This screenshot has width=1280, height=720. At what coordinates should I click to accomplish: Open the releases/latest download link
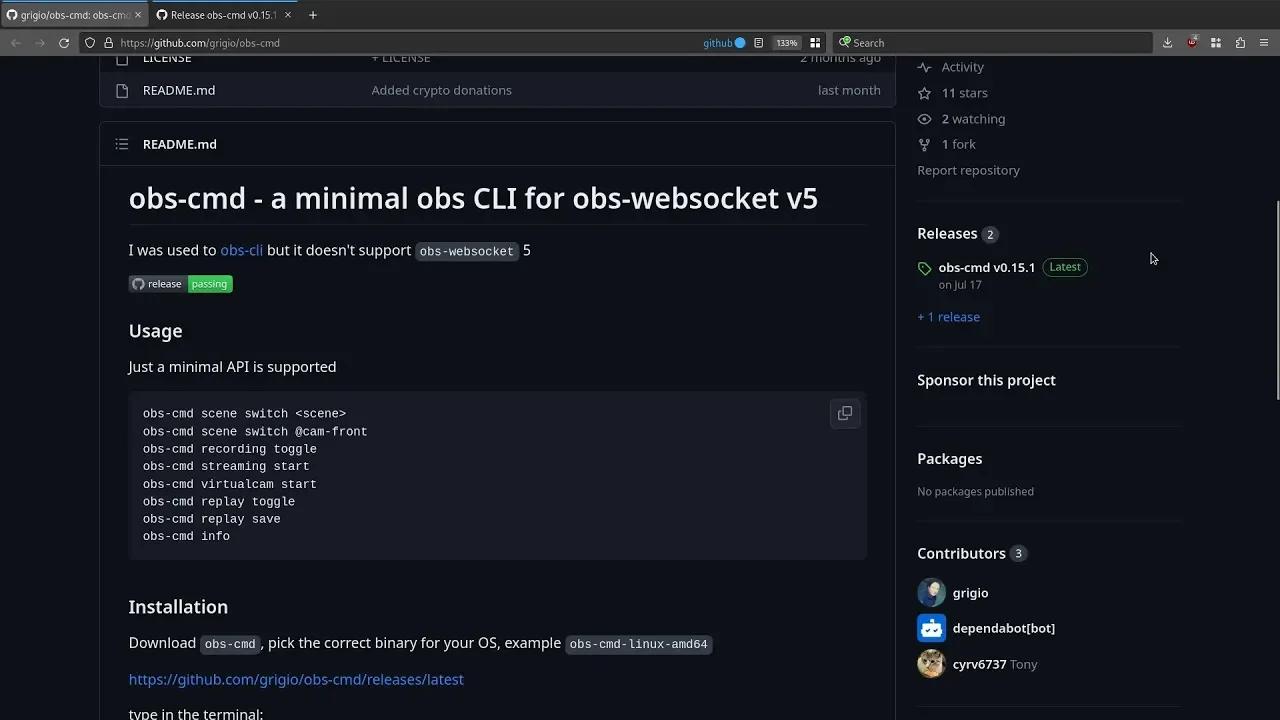(296, 679)
